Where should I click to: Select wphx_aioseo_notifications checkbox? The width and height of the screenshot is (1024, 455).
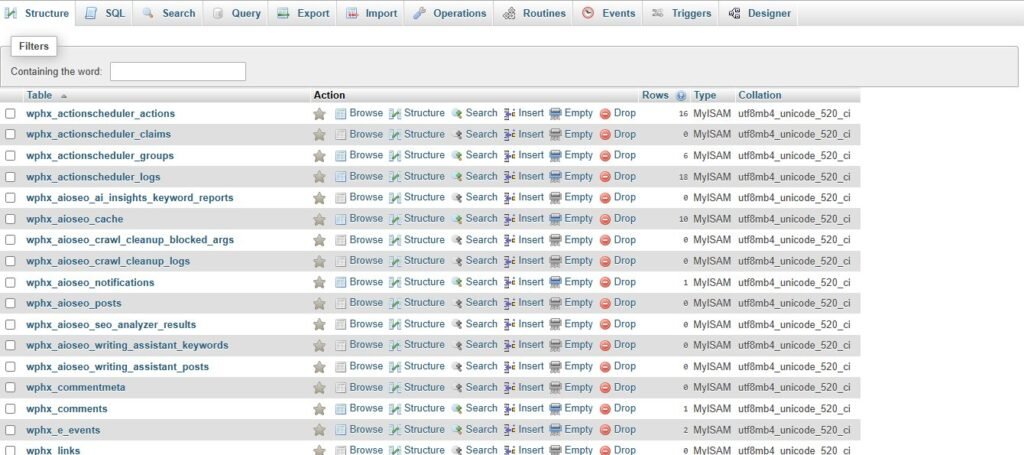[x=10, y=283]
